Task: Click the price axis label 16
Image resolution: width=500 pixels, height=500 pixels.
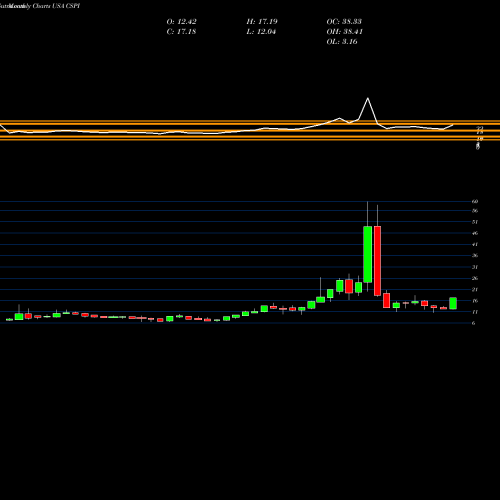Action: pyautogui.click(x=475, y=301)
